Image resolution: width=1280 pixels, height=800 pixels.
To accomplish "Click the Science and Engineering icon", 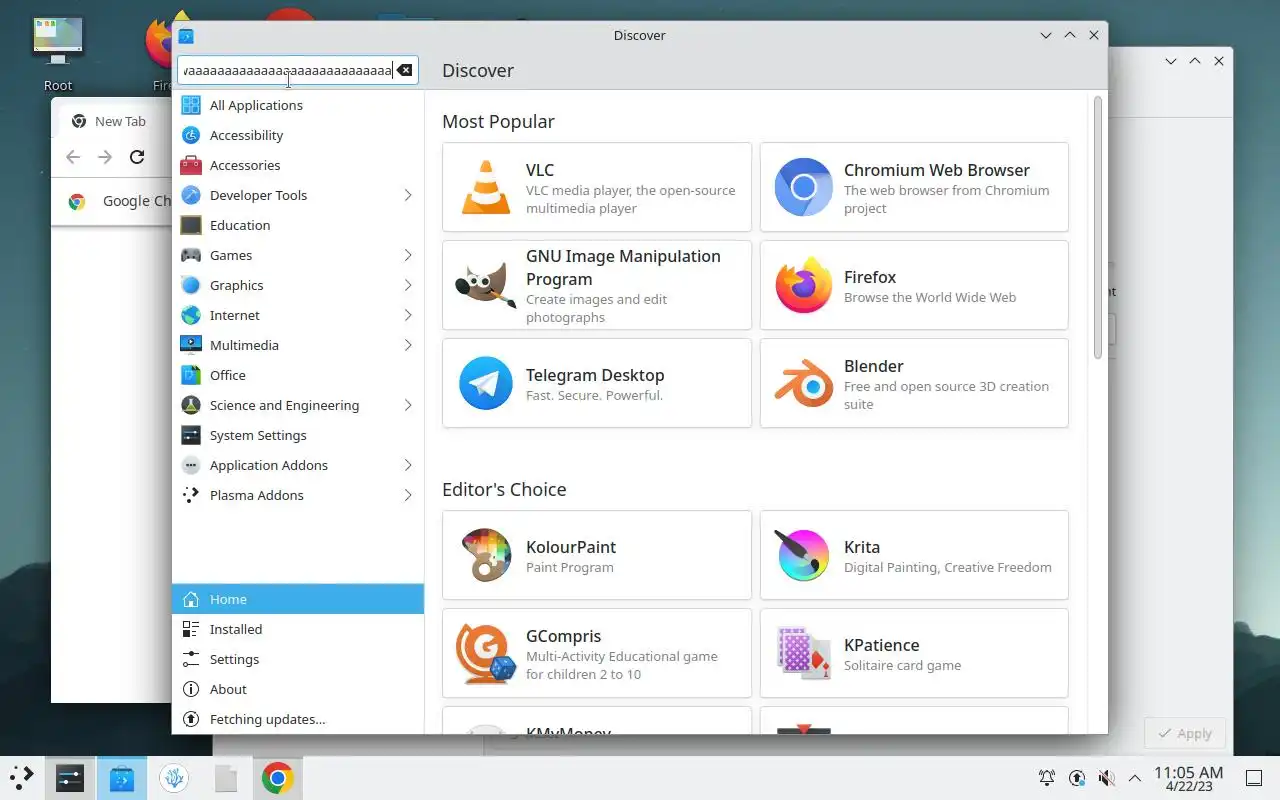I will pos(191,405).
